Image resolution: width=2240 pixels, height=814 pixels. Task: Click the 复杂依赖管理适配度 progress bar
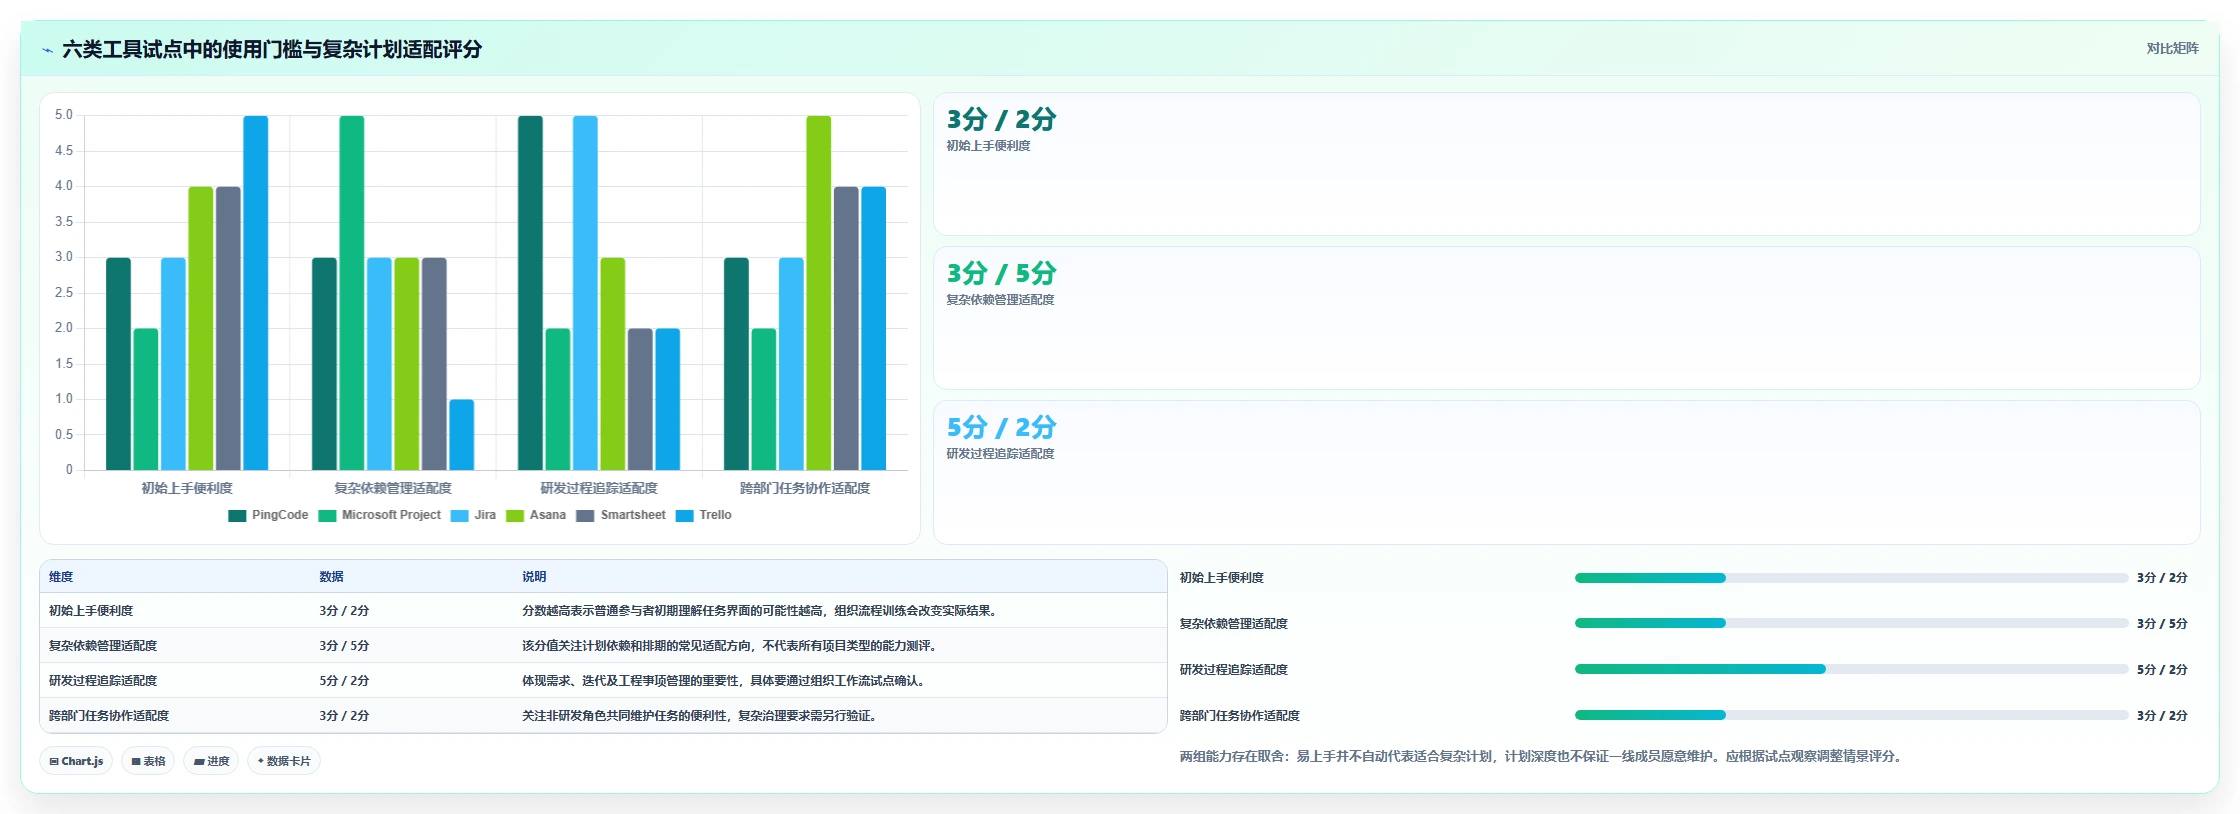[x=1851, y=623]
